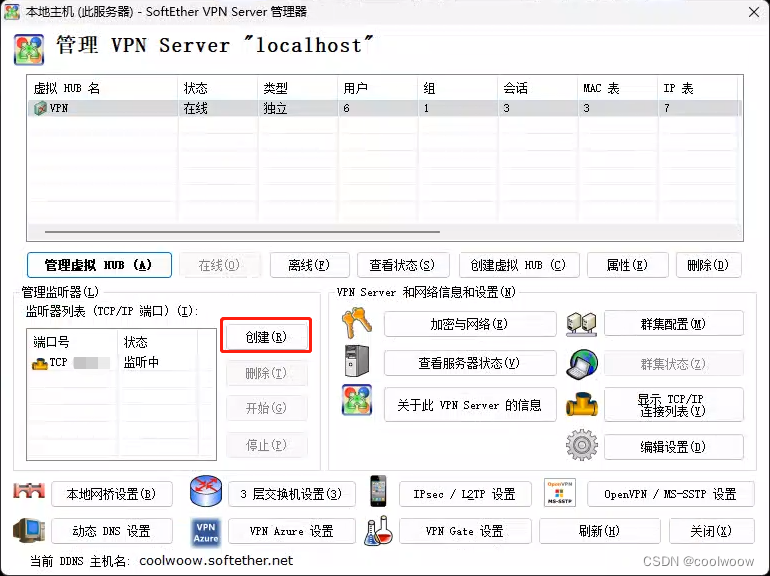The image size is (770, 576).
Task: Open IPsec / L2TP 设置
Action: (465, 494)
